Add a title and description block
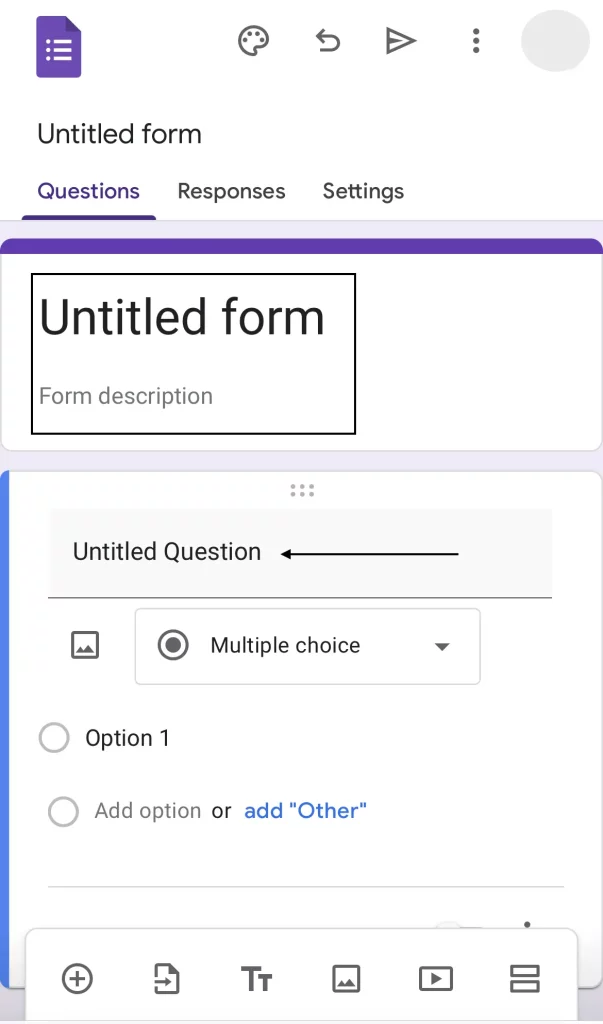The width and height of the screenshot is (603, 1024). click(257, 979)
